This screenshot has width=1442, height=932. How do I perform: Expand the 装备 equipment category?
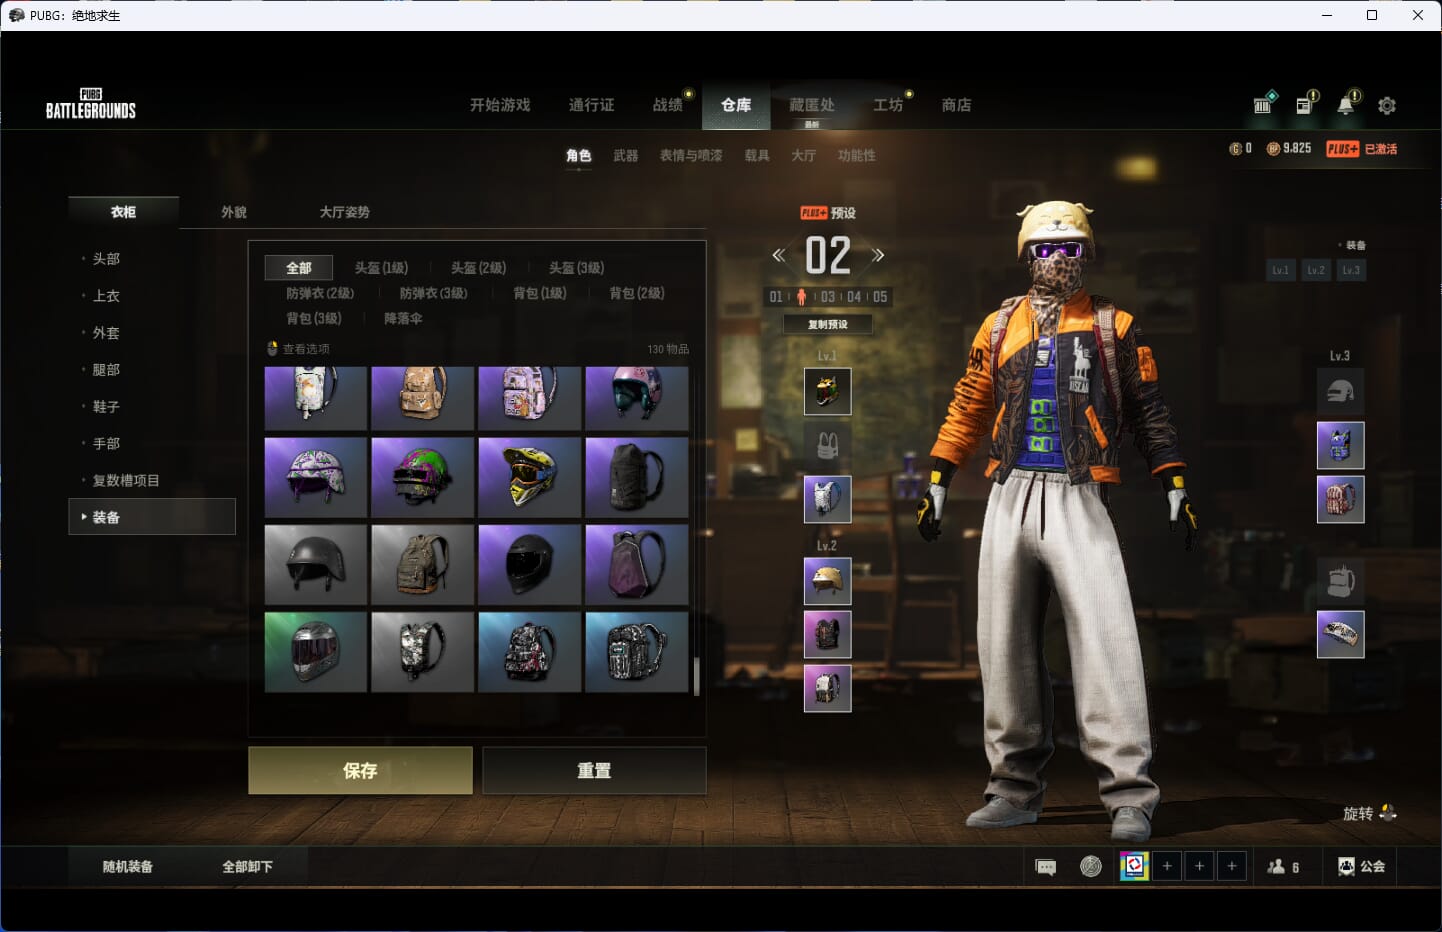pyautogui.click(x=152, y=517)
